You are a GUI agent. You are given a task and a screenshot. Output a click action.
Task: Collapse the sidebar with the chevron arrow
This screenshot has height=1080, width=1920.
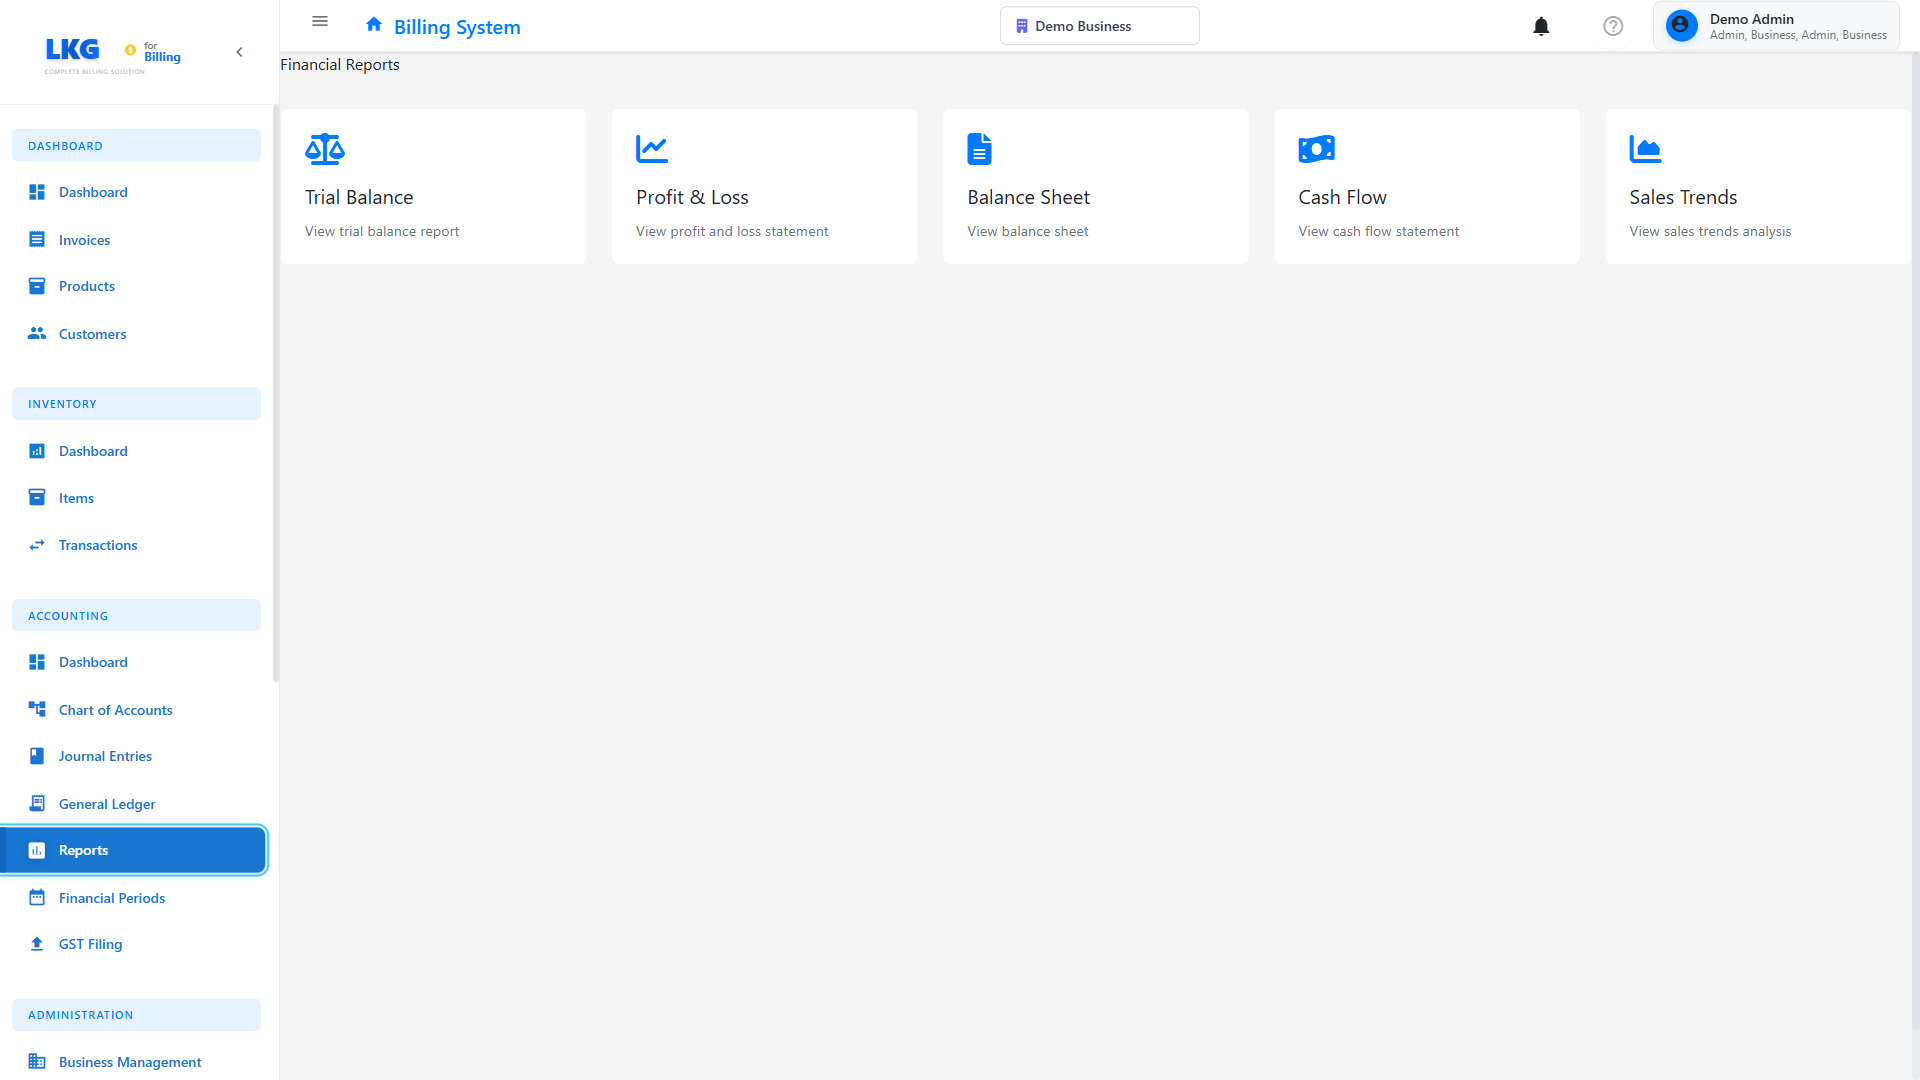click(239, 51)
